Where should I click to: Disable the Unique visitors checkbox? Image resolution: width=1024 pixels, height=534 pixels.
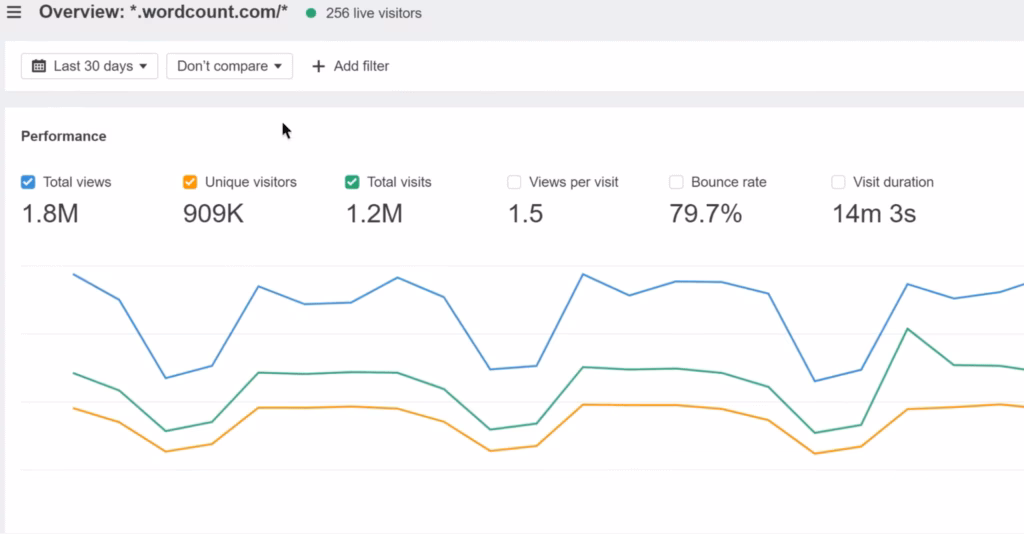click(190, 182)
